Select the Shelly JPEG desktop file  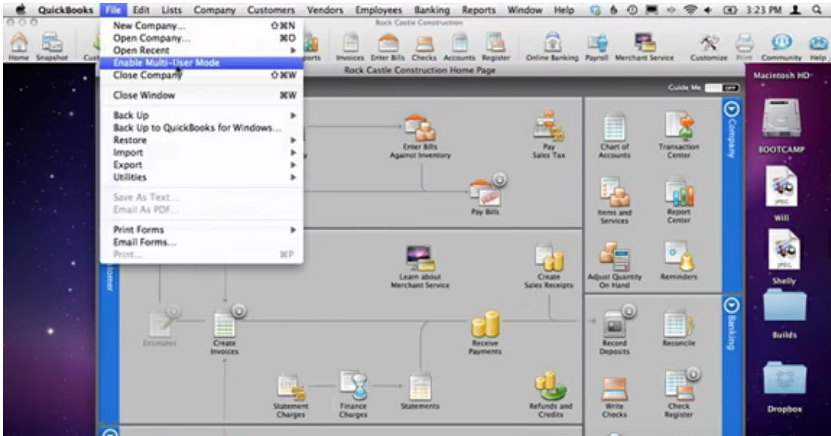click(784, 258)
